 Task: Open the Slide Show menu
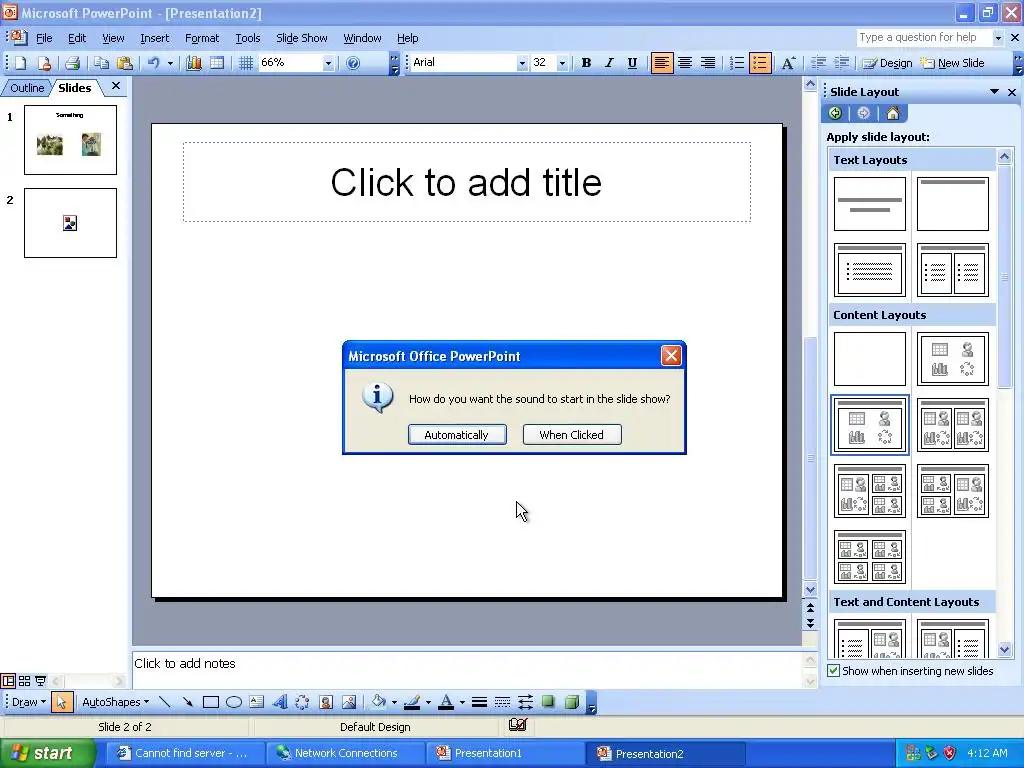coord(302,38)
